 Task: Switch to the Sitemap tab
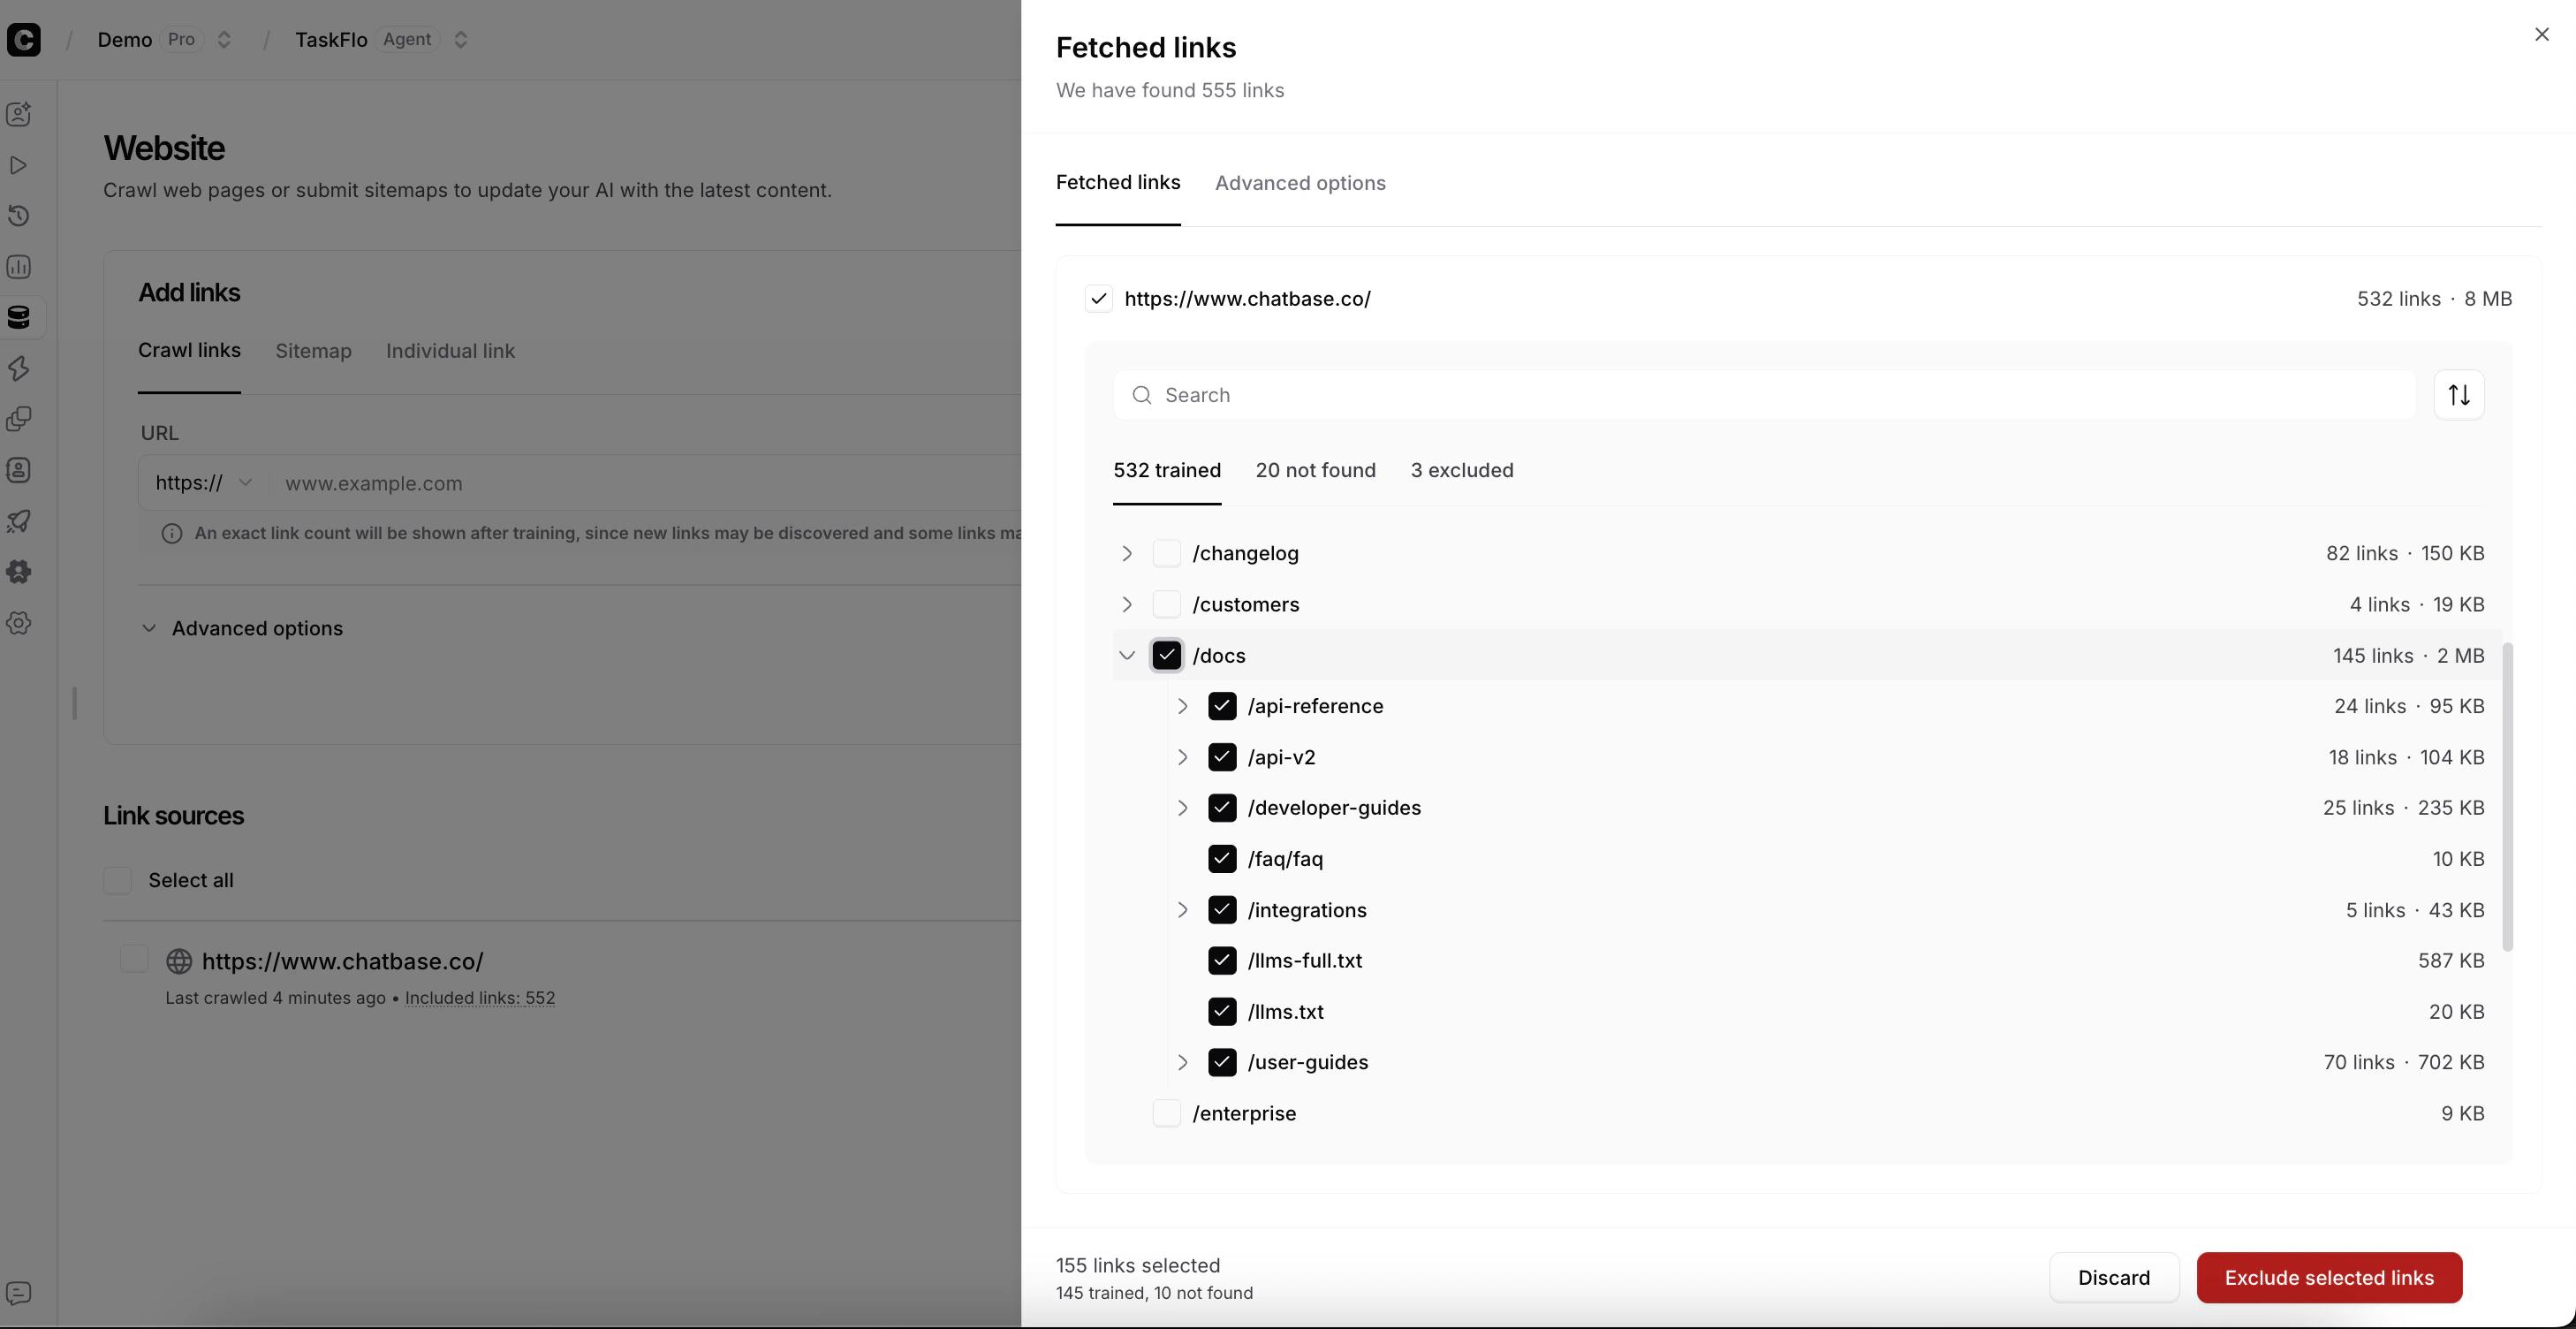(x=313, y=351)
